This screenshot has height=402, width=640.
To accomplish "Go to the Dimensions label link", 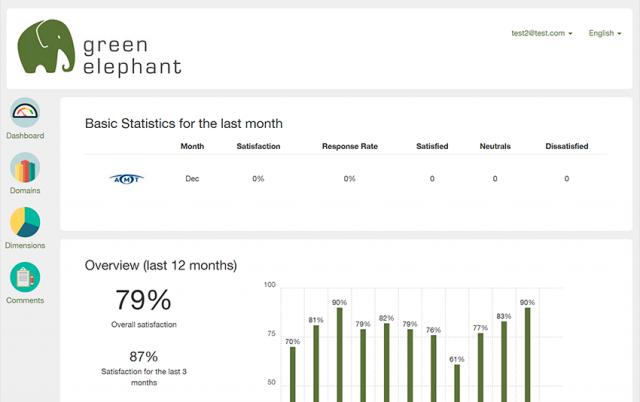I will tap(25, 245).
